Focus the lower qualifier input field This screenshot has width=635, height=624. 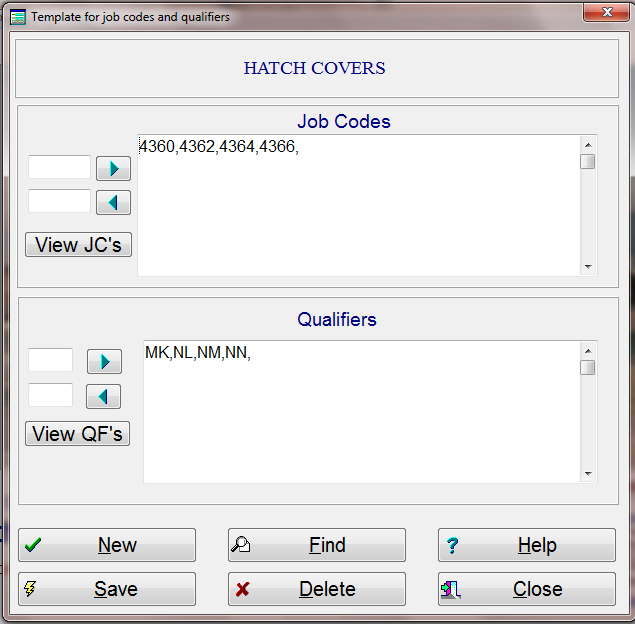coord(51,395)
